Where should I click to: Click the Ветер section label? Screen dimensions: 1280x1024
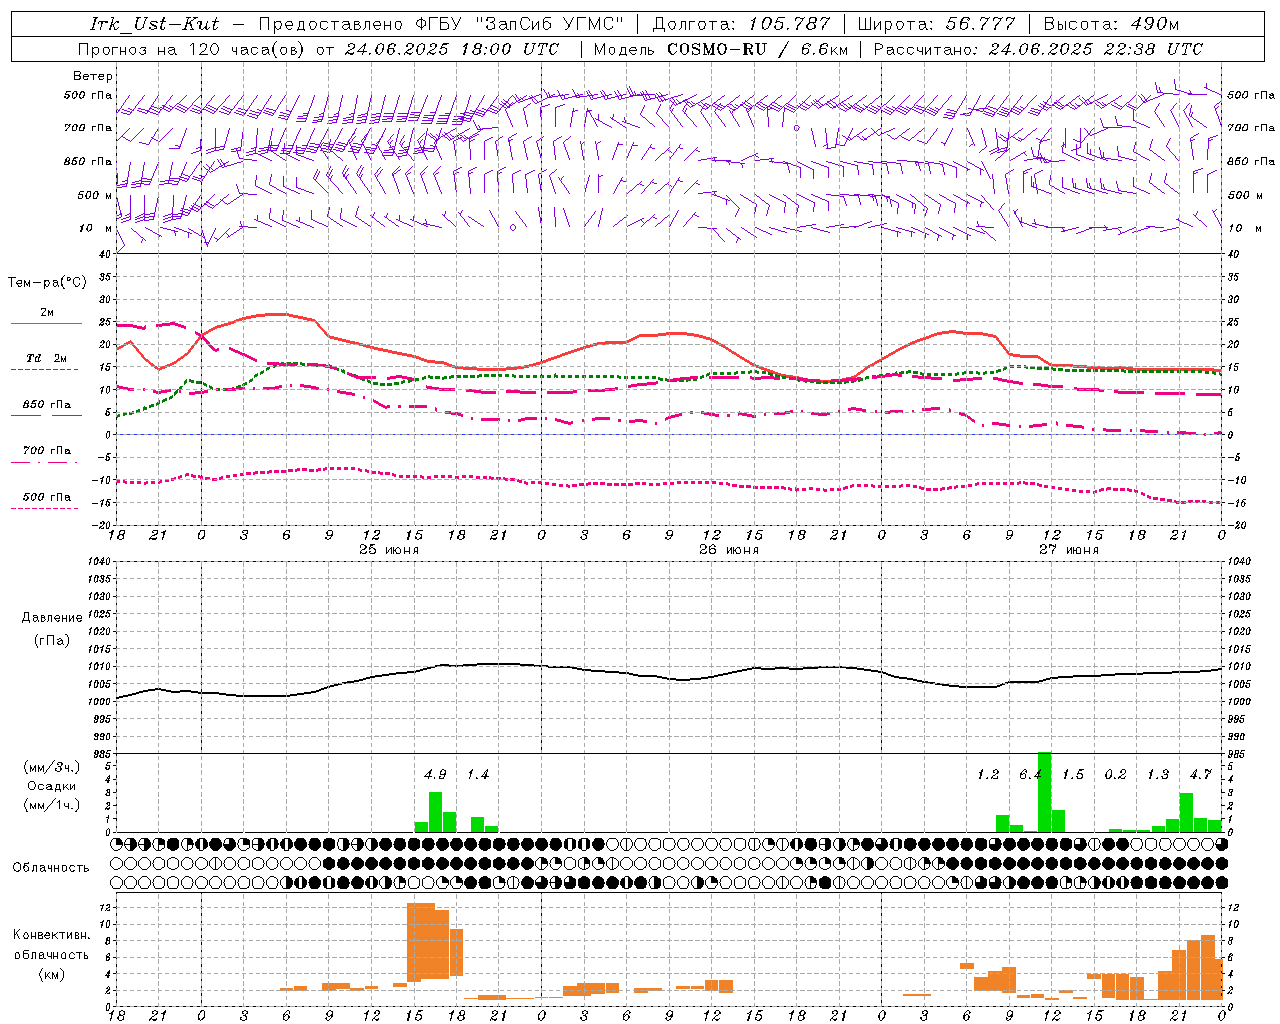click(x=93, y=76)
